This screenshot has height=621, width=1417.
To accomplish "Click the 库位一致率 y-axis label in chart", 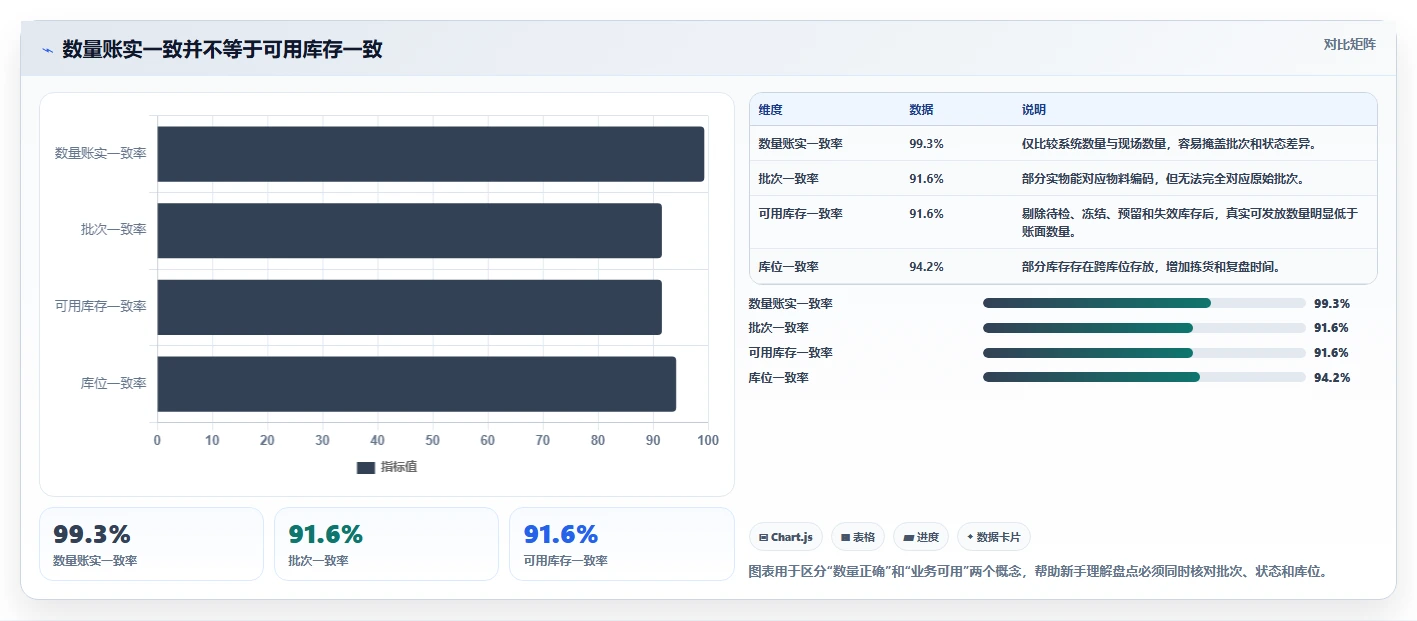I will click(x=113, y=384).
